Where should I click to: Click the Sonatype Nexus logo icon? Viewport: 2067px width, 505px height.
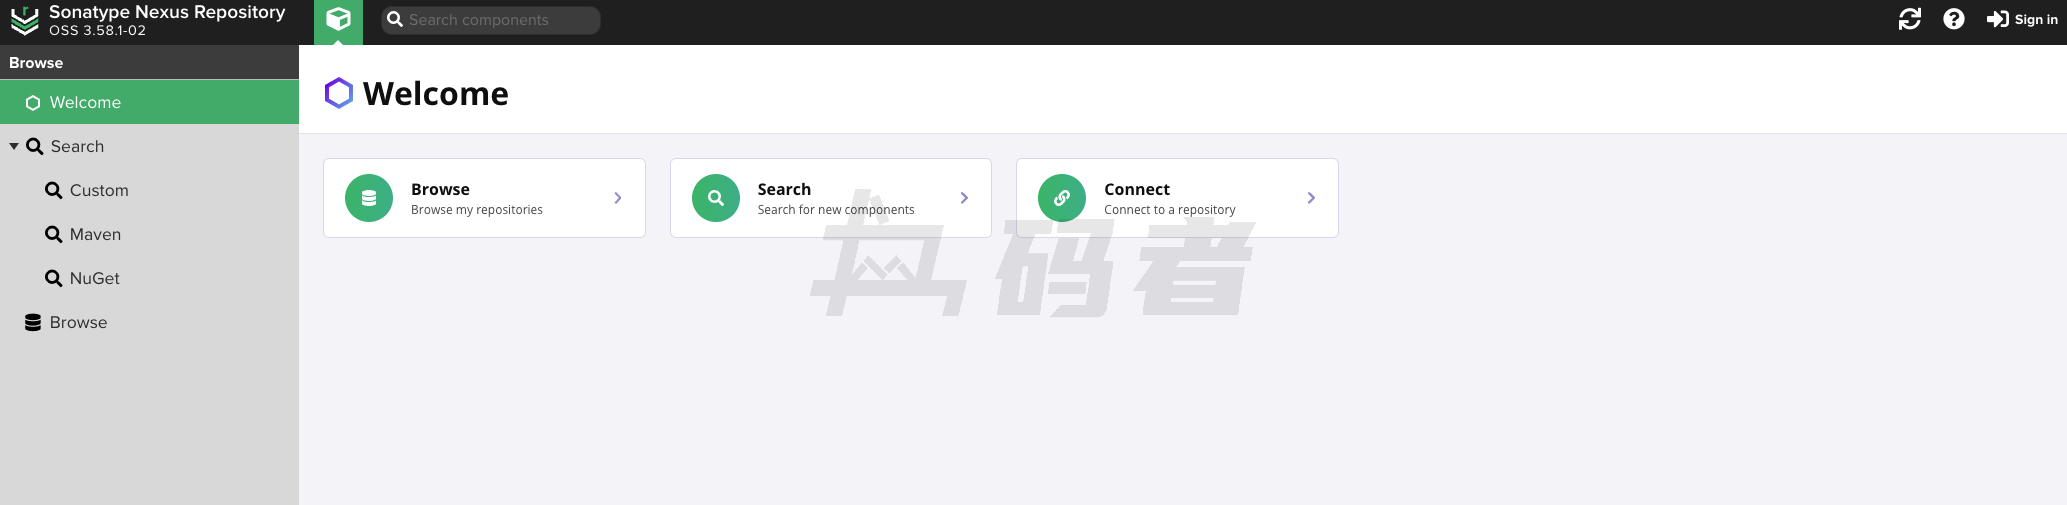click(x=24, y=21)
